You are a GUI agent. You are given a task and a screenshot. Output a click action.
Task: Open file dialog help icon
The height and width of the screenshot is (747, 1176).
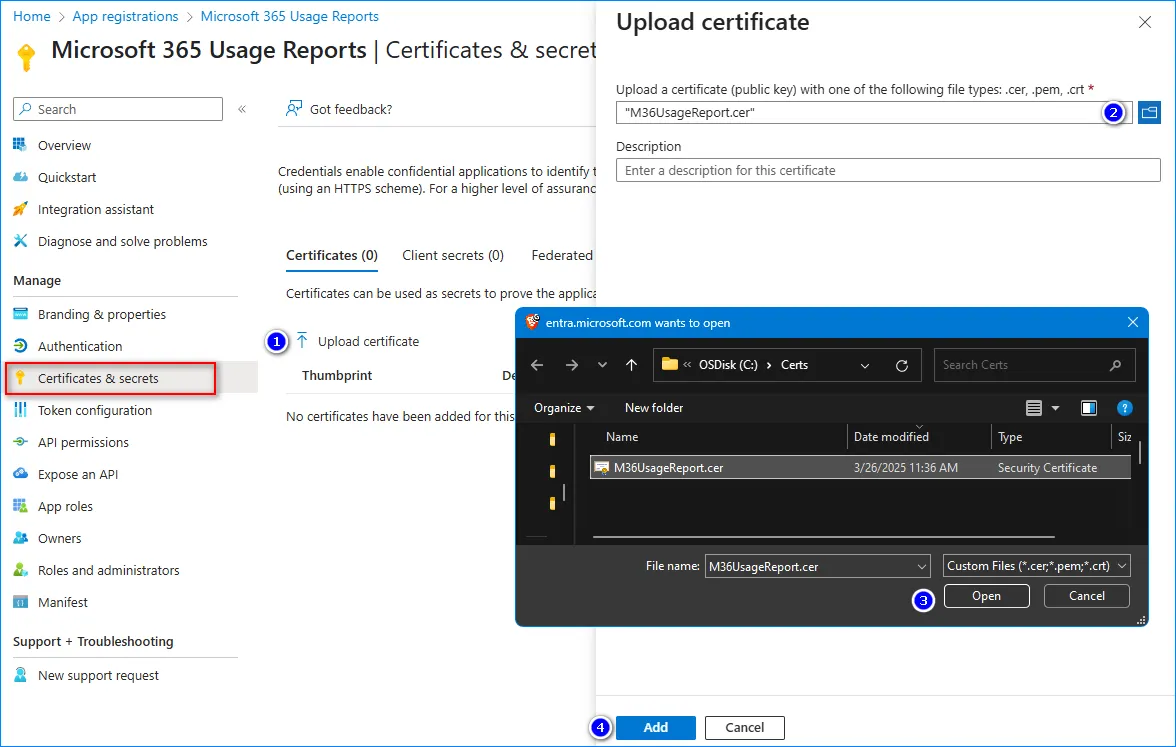tap(1124, 408)
